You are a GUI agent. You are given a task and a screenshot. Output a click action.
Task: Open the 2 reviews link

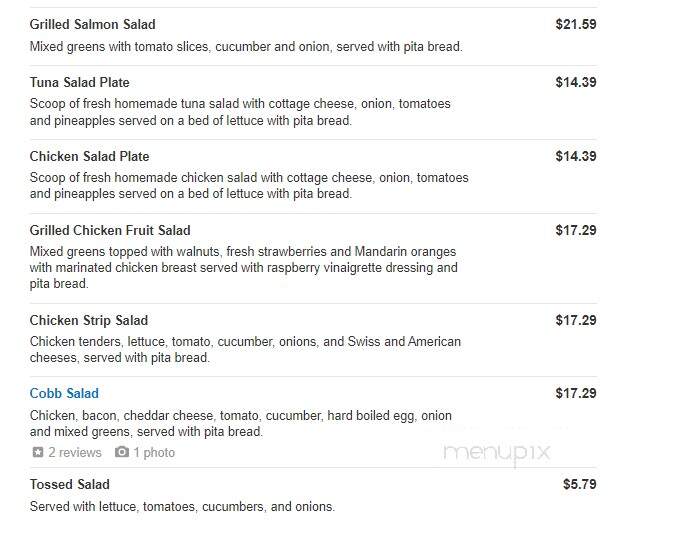coord(75,452)
